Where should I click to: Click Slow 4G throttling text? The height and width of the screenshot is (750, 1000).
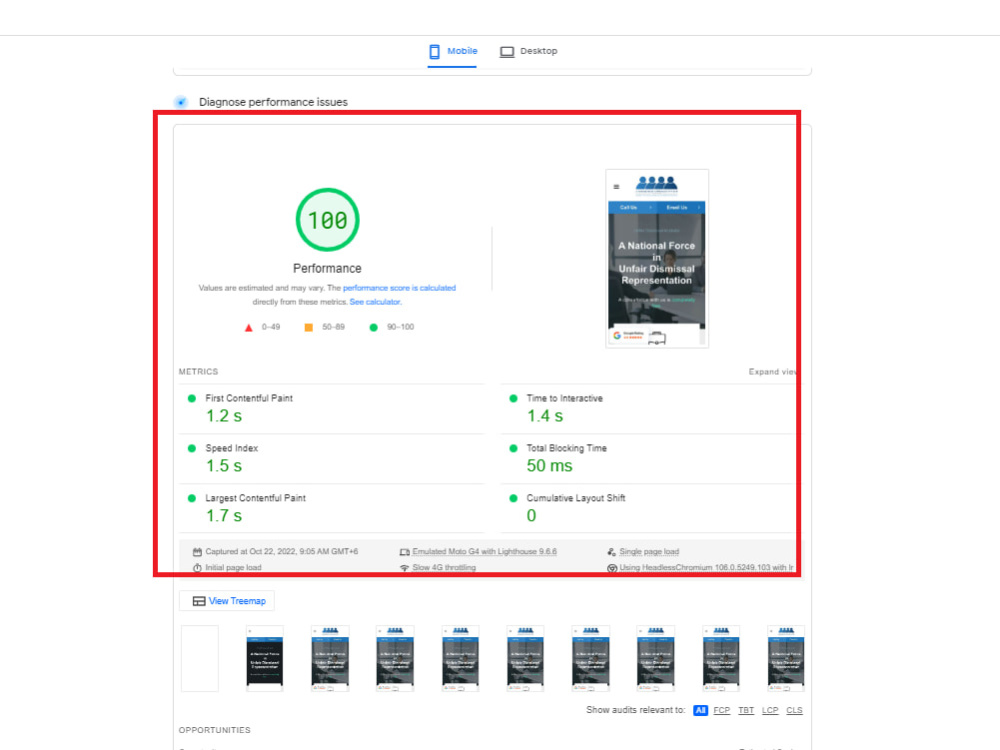pos(444,568)
